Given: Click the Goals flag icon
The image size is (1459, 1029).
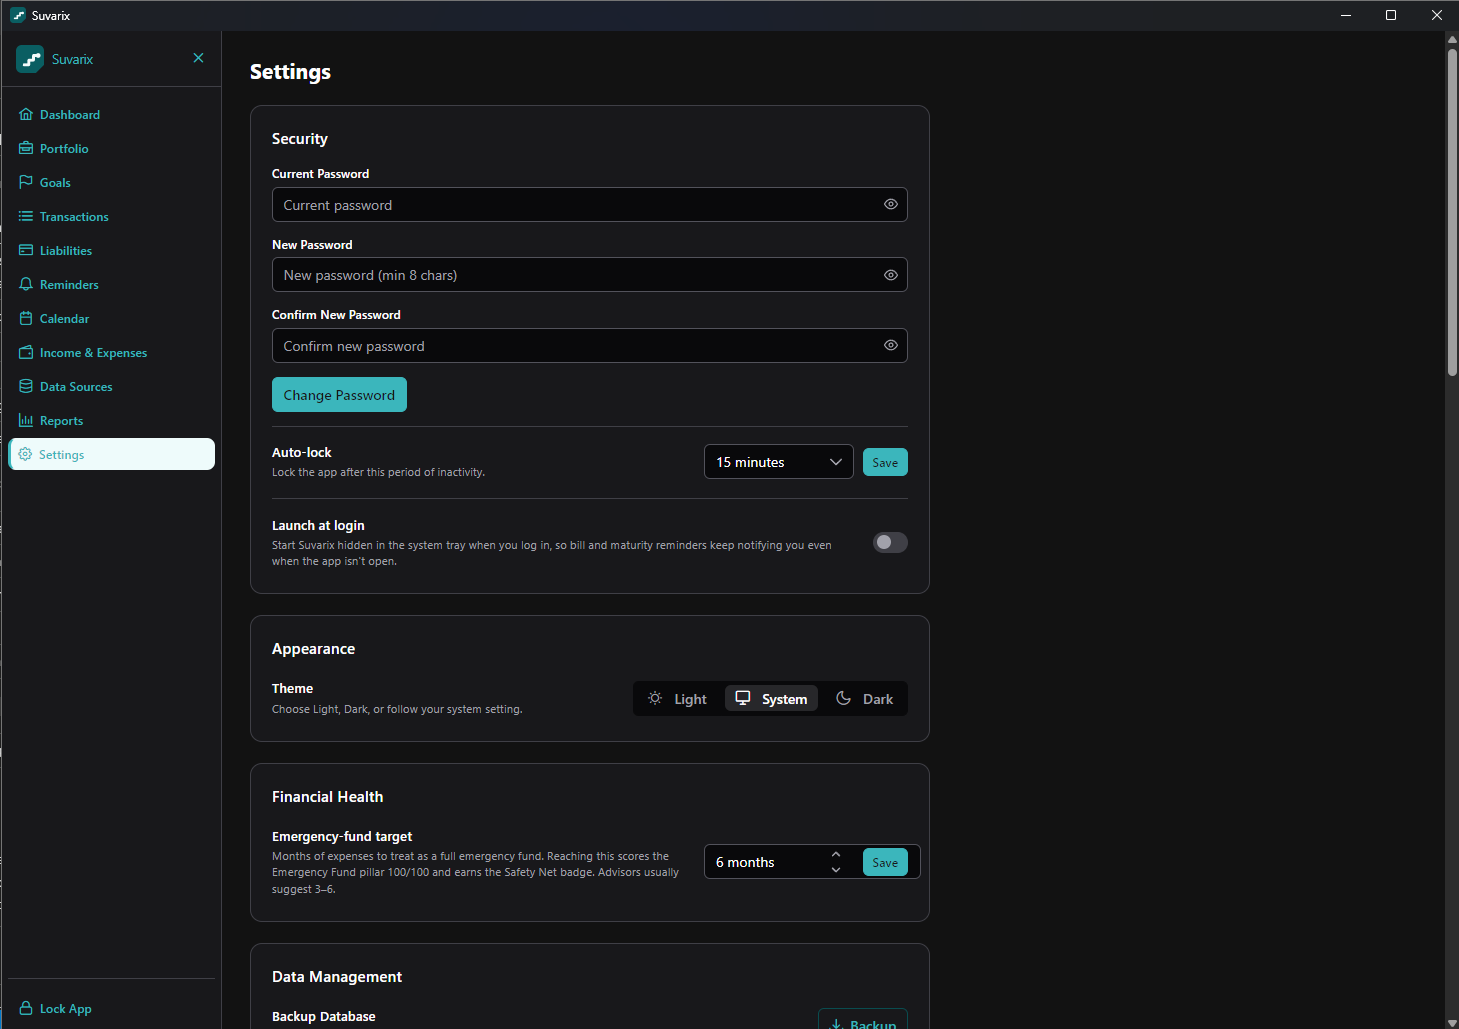Looking at the screenshot, I should (x=26, y=182).
